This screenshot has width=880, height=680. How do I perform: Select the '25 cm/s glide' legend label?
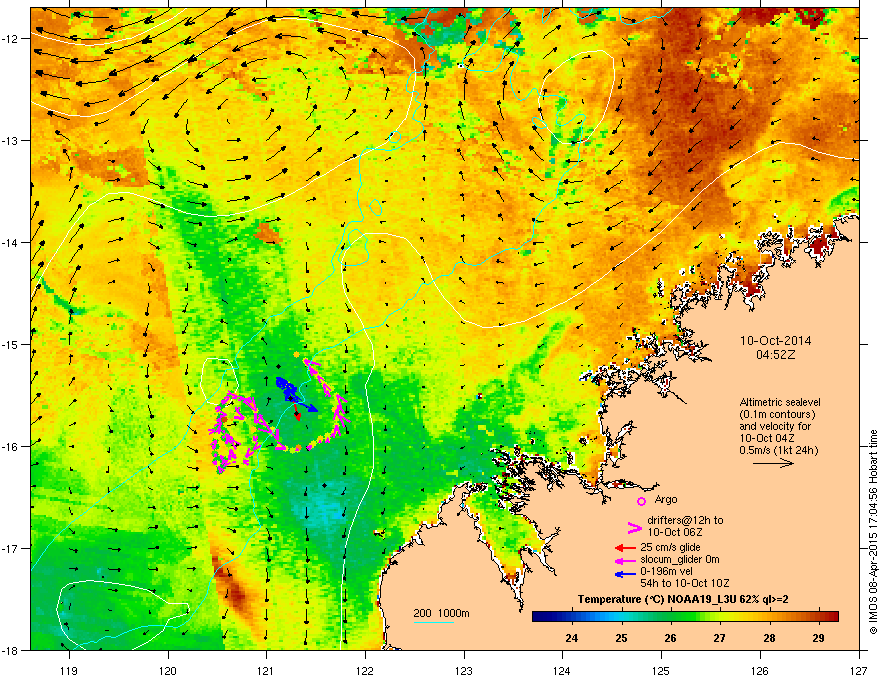[x=670, y=547]
